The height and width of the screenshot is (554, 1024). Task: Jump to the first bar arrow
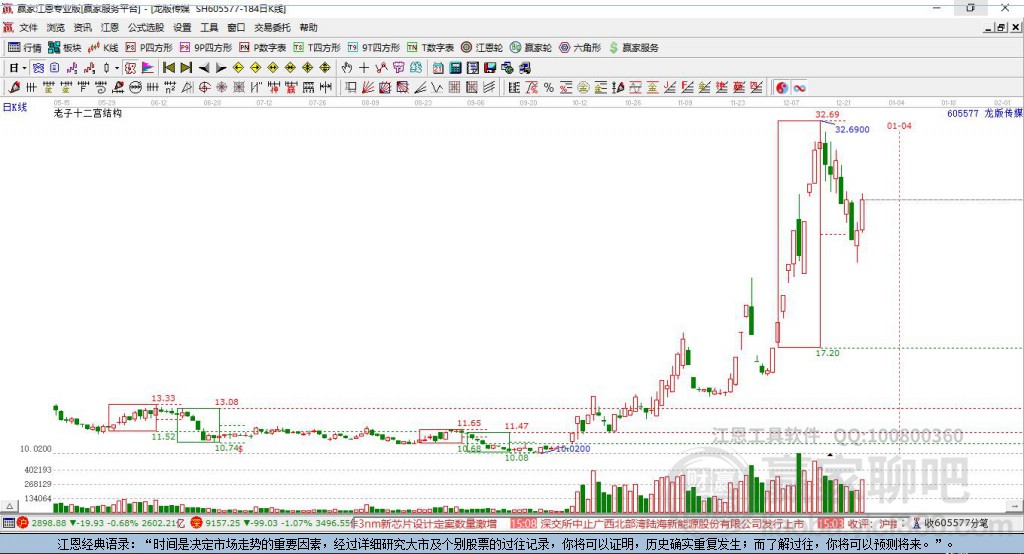169,67
